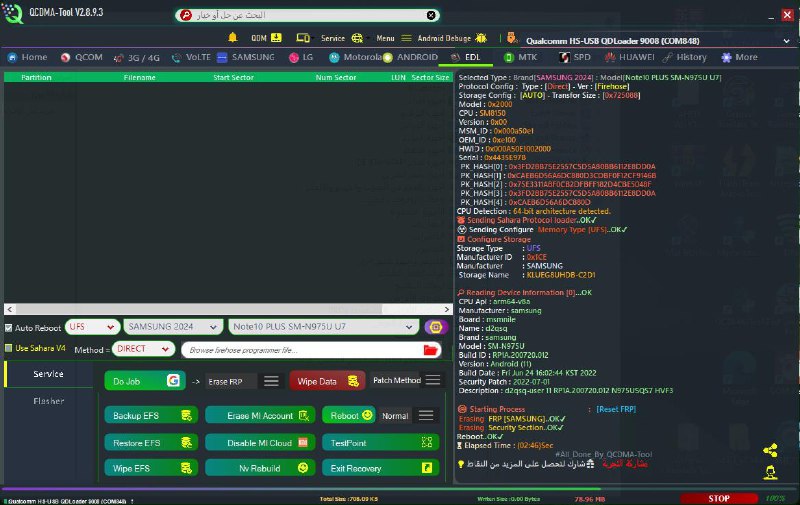
Task: Open the Erase FRP options list icon
Action: click(x=271, y=381)
